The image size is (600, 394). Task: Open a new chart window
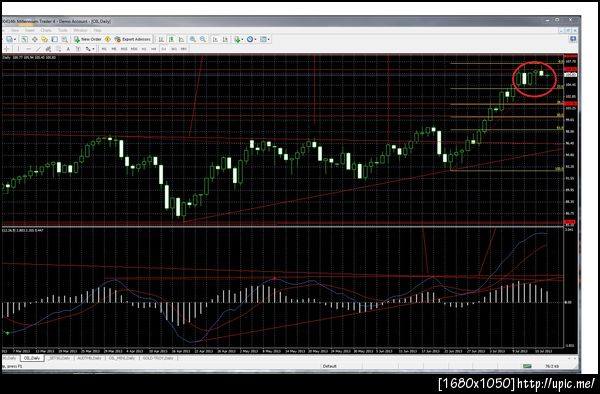(9, 39)
